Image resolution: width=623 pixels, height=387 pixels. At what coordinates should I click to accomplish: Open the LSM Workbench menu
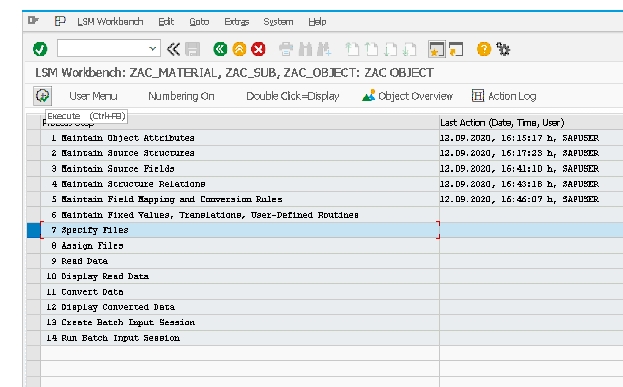(110, 21)
